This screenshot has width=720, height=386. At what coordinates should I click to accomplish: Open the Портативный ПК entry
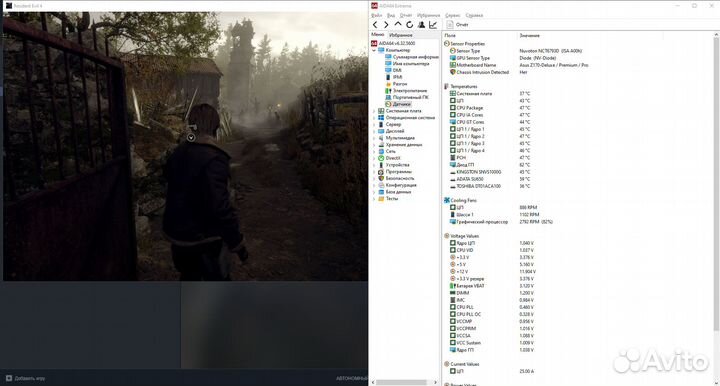[x=411, y=97]
